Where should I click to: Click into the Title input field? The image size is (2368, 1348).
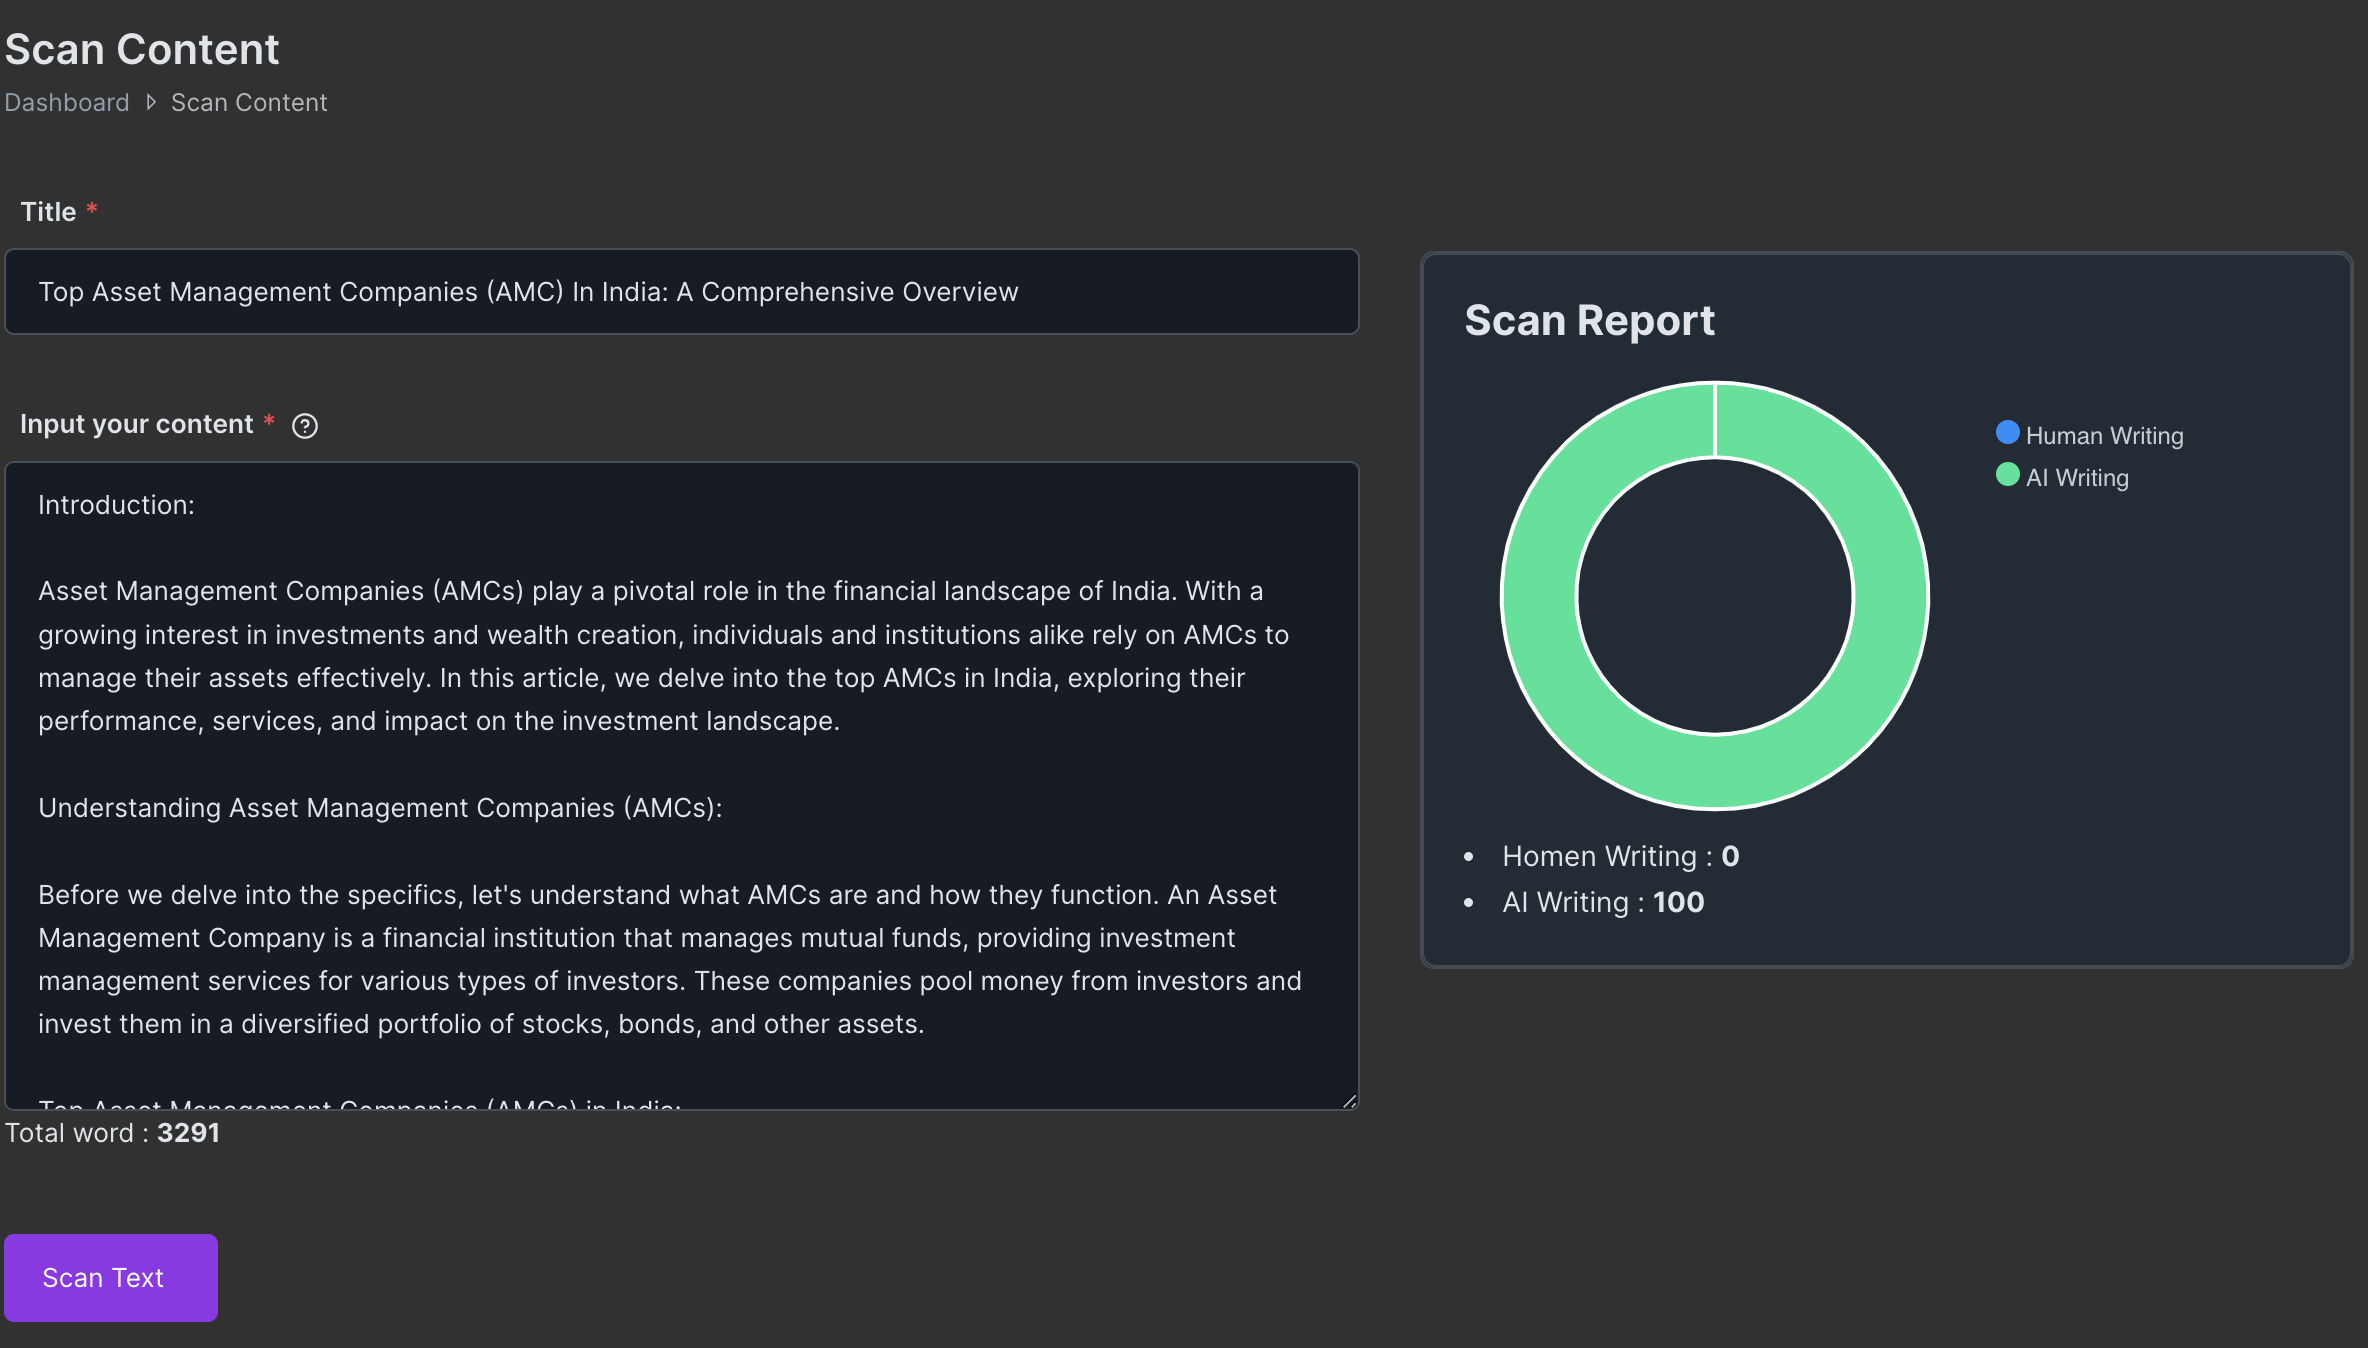[682, 292]
